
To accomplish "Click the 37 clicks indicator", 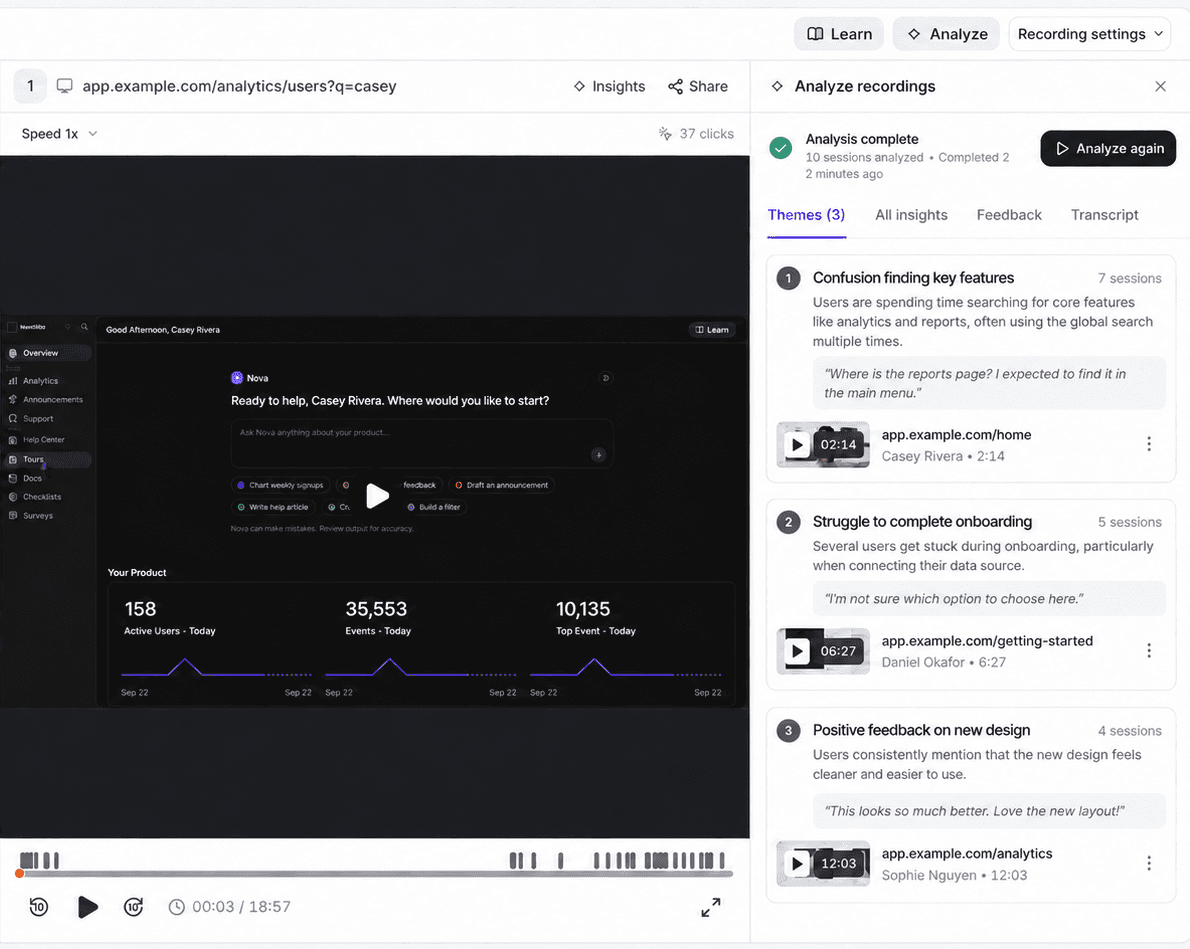I will pos(696,134).
